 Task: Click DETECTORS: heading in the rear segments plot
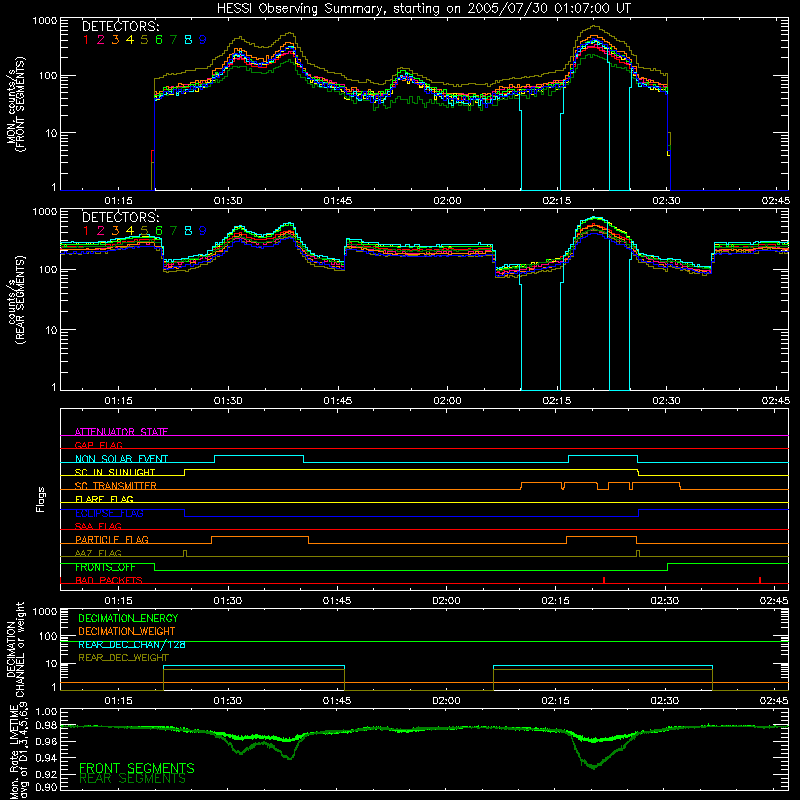[x=120, y=217]
